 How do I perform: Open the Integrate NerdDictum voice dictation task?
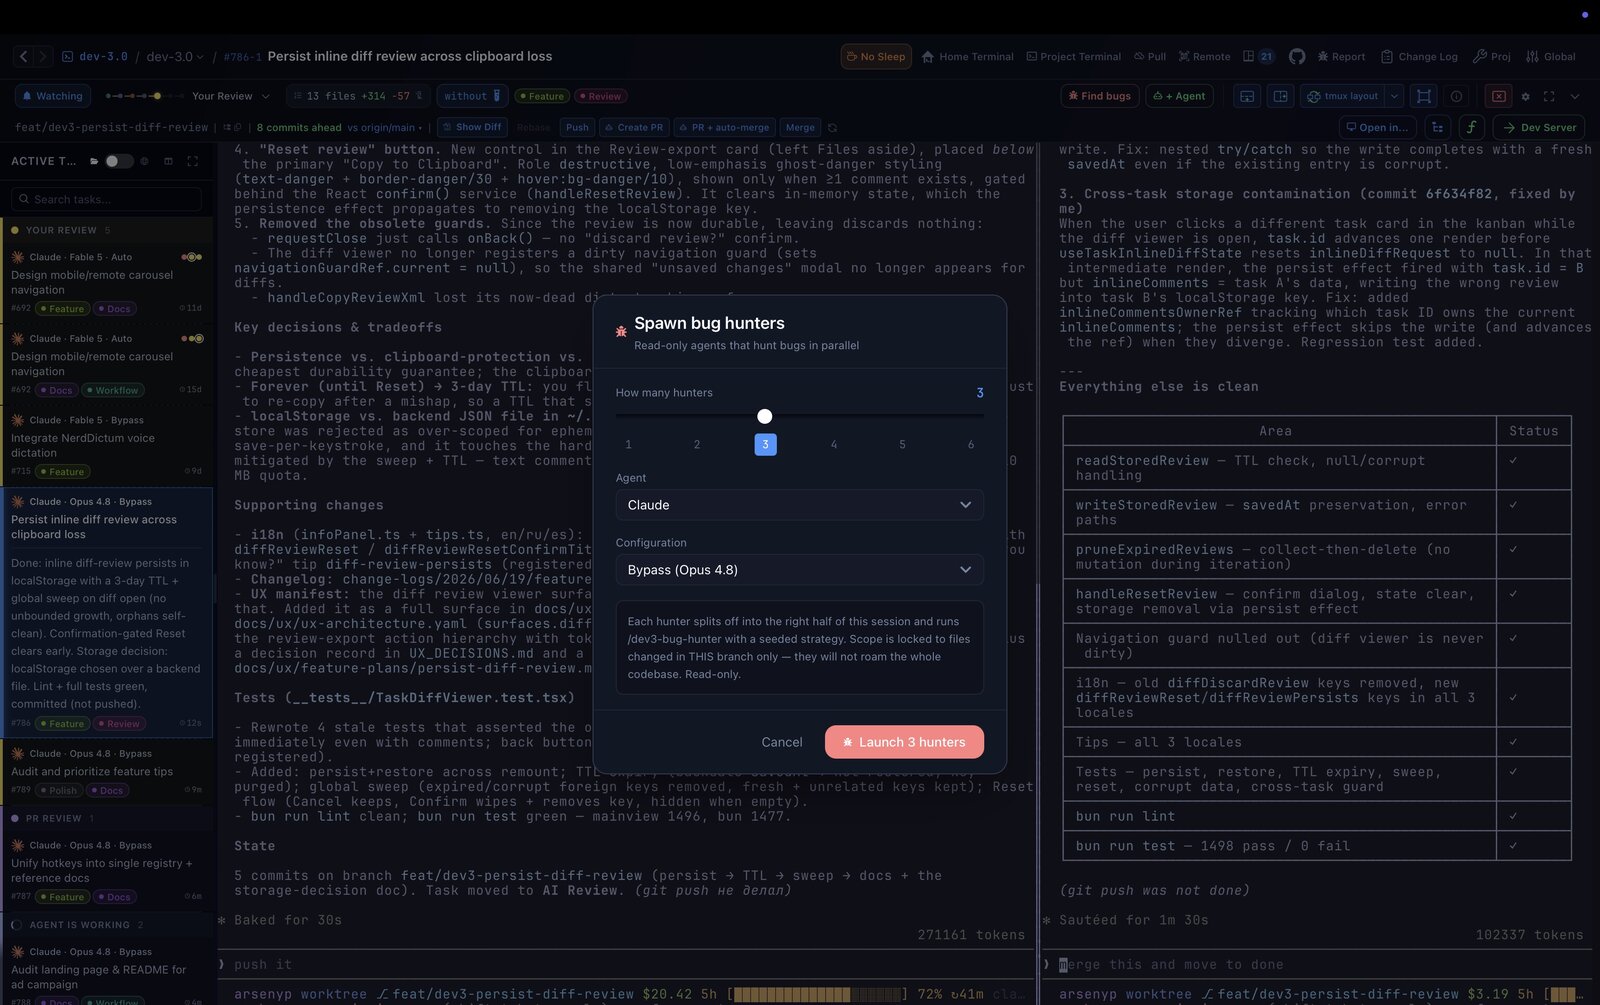(x=106, y=445)
